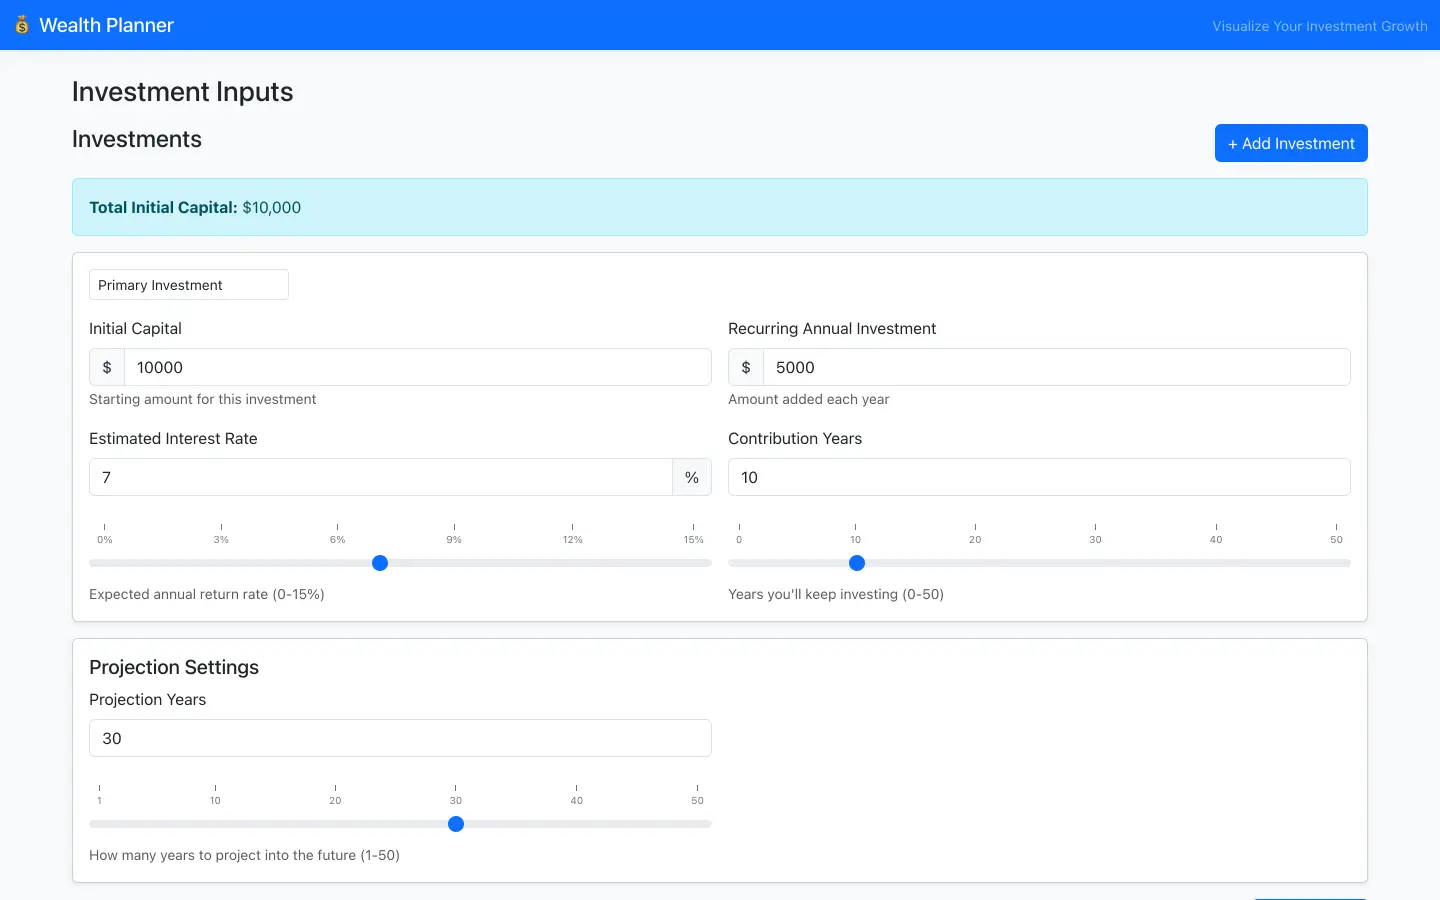Click the money bag logo icon

point(22,25)
